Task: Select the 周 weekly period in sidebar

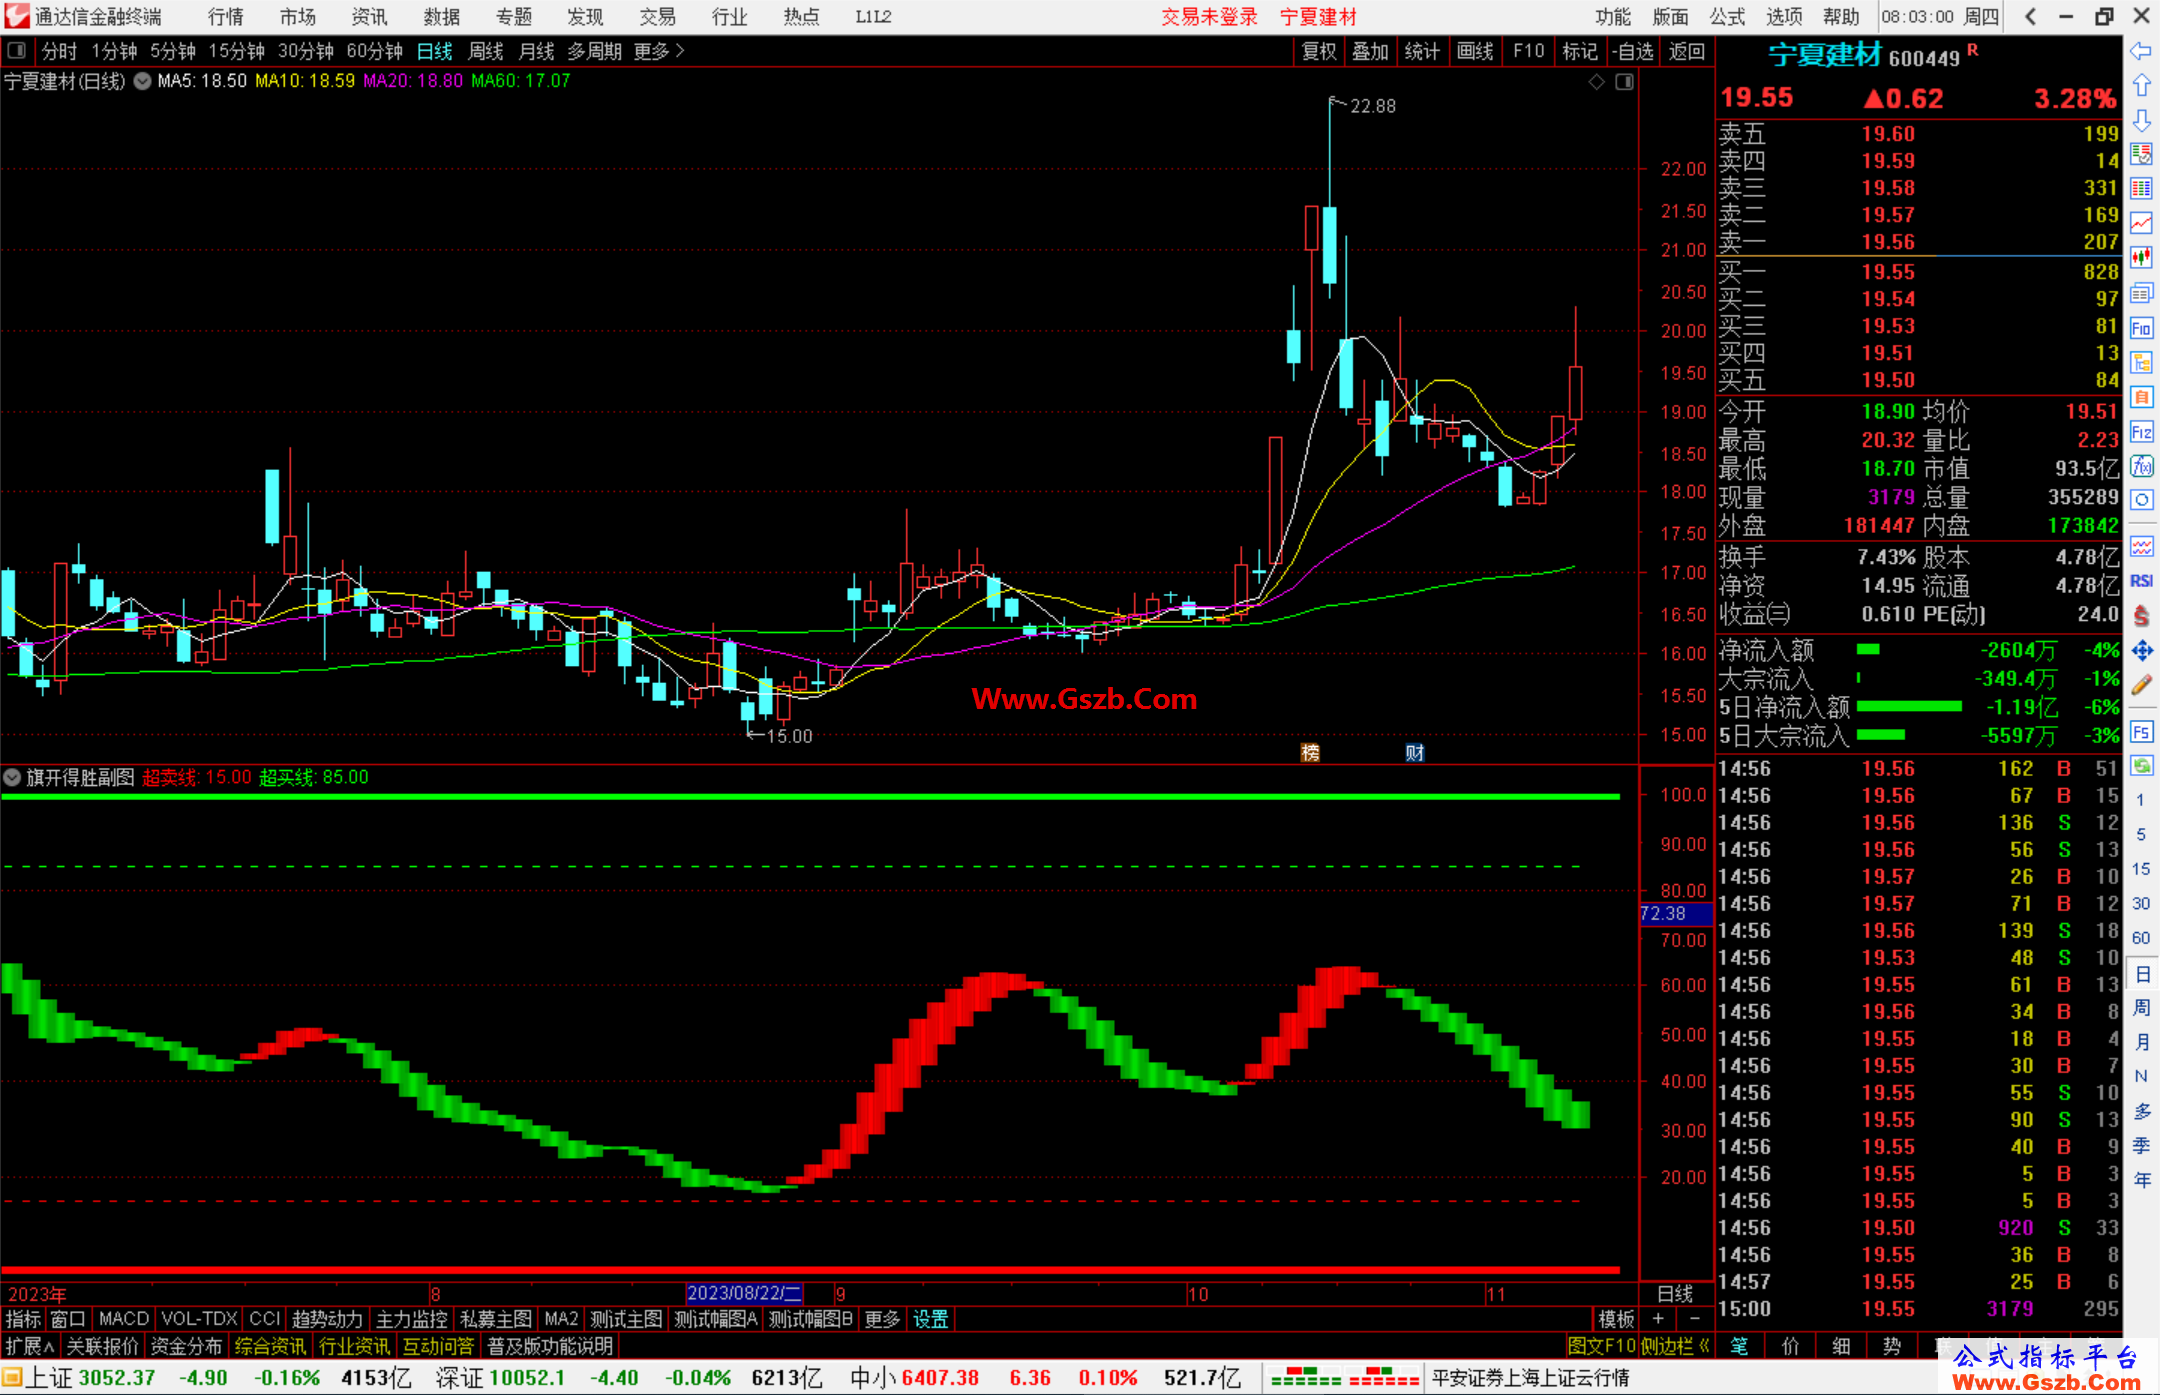Action: pyautogui.click(x=2141, y=1007)
